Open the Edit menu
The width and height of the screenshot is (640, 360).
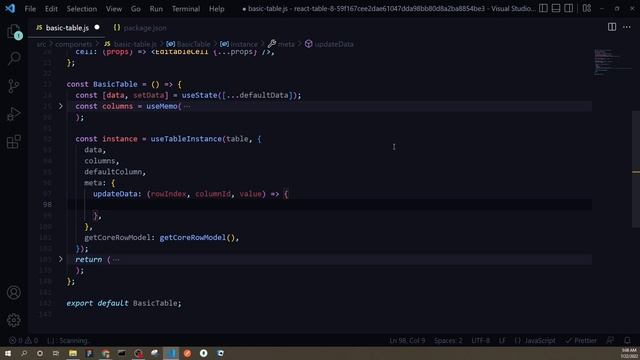51,9
